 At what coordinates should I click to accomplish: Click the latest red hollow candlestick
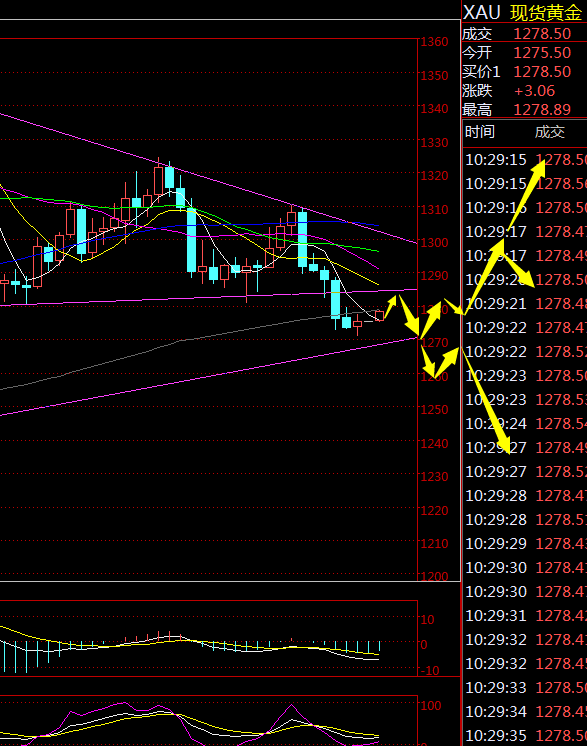pos(379,315)
